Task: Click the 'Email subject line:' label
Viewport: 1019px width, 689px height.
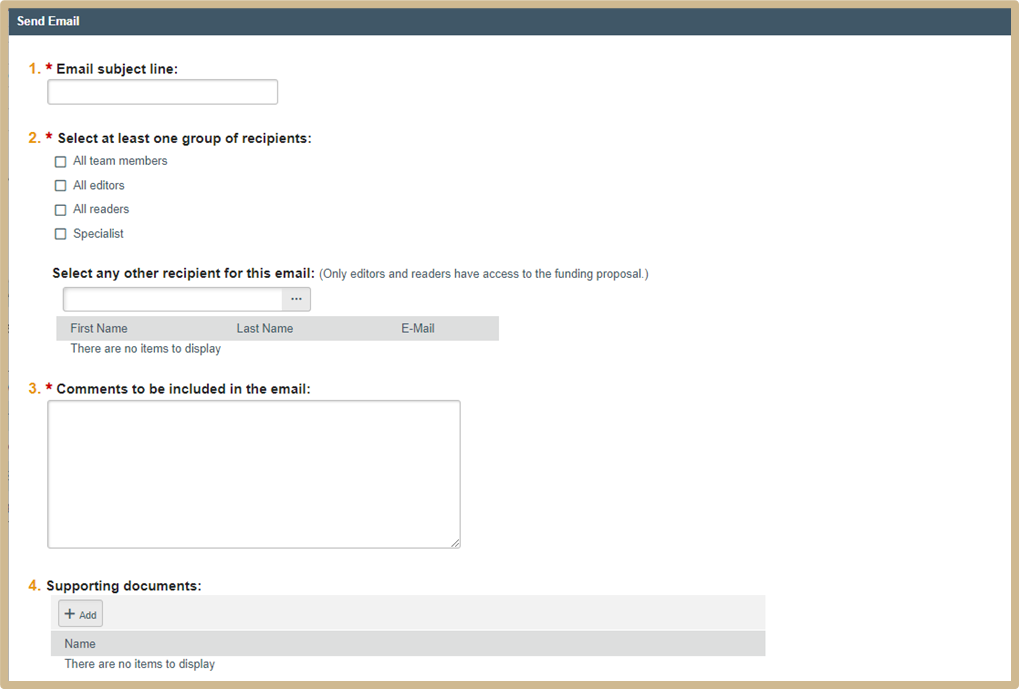Action: click(x=117, y=69)
